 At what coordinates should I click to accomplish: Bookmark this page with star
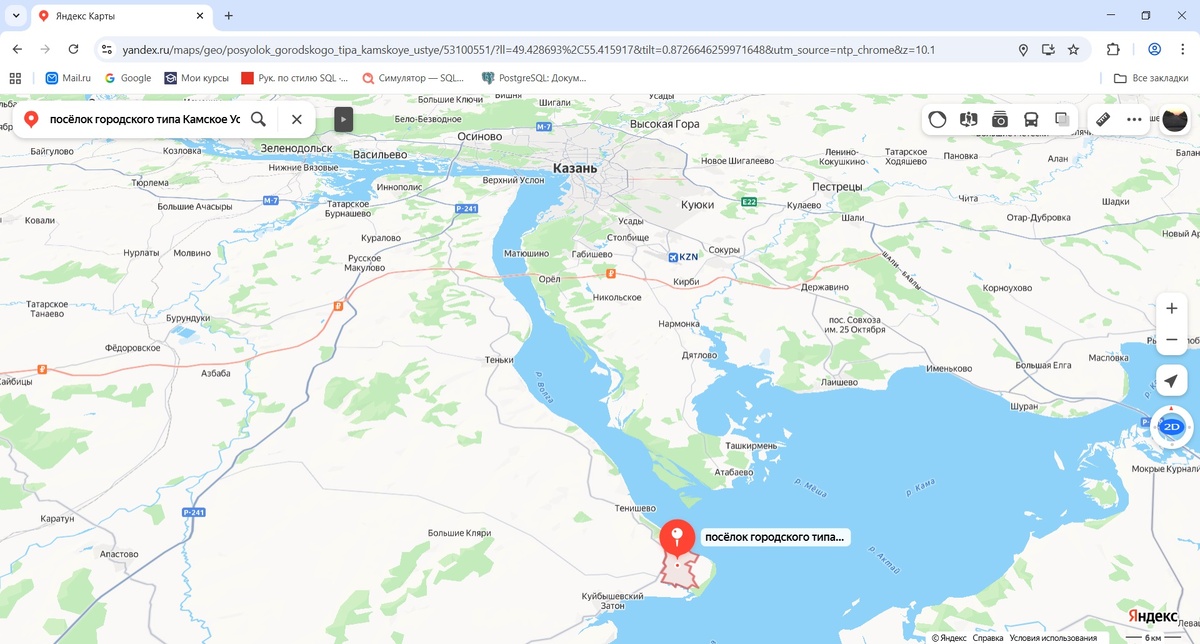1073,49
